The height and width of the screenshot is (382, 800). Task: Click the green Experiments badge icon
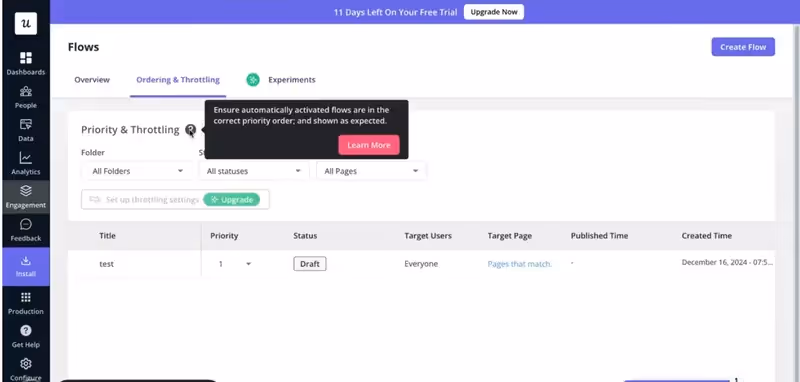(x=253, y=80)
